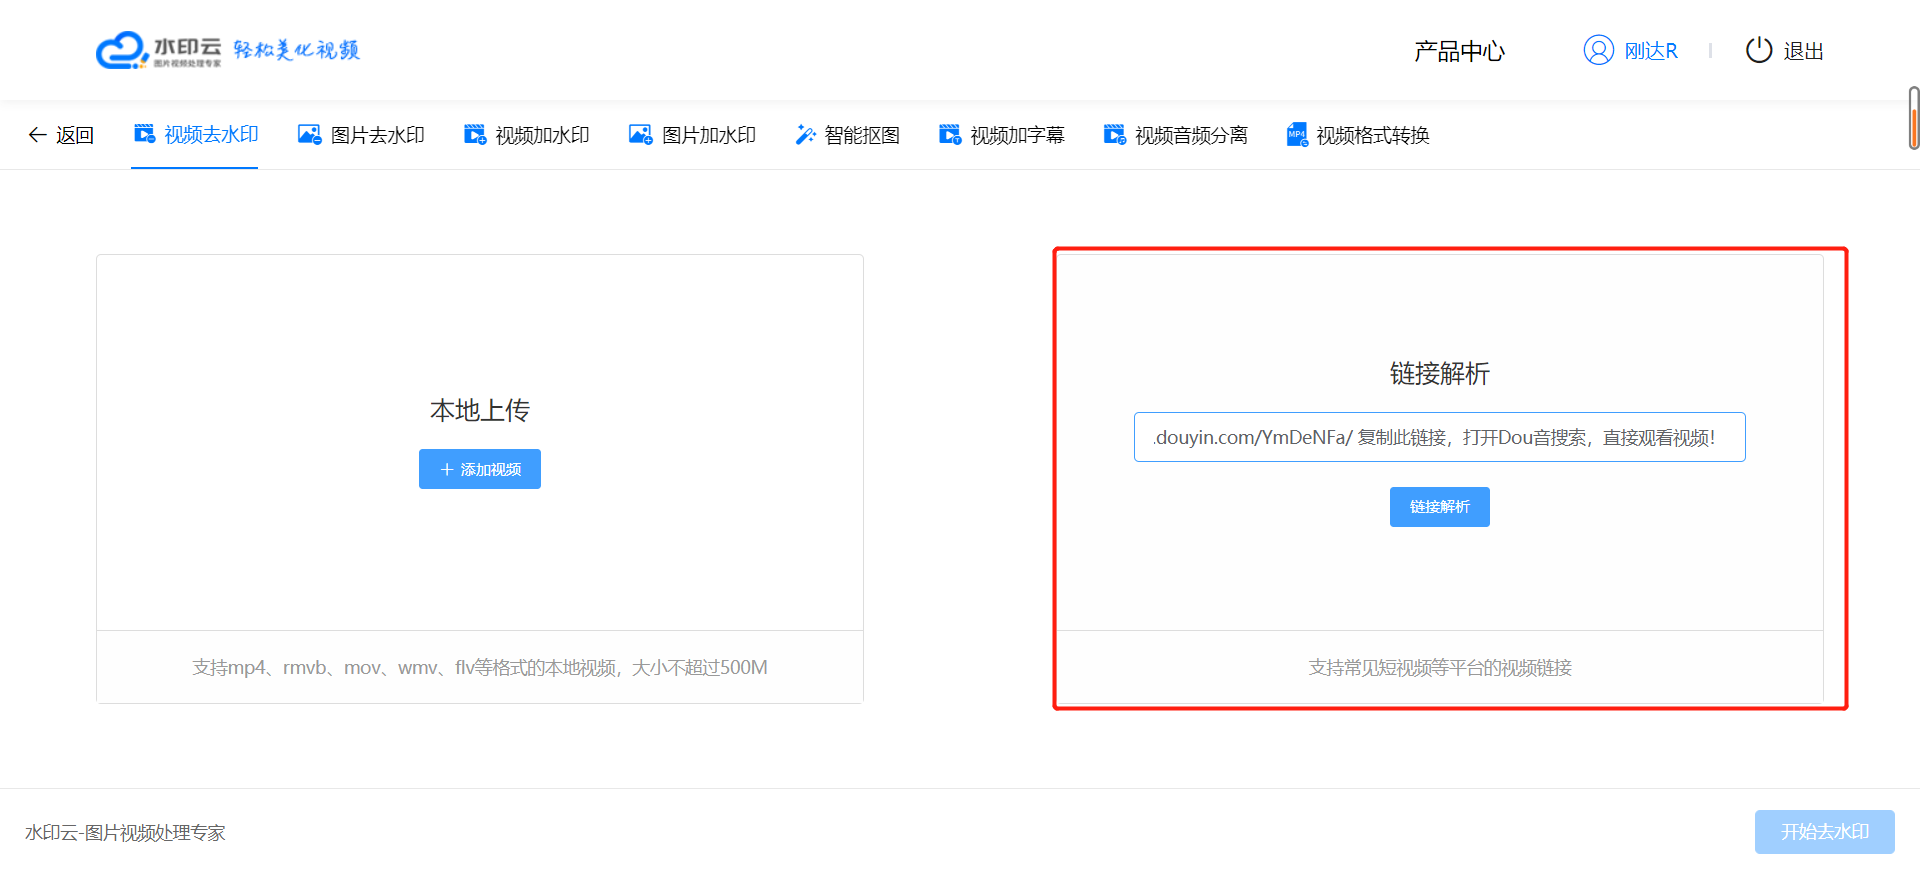Click the 视频加水印 video icon

[475, 134]
